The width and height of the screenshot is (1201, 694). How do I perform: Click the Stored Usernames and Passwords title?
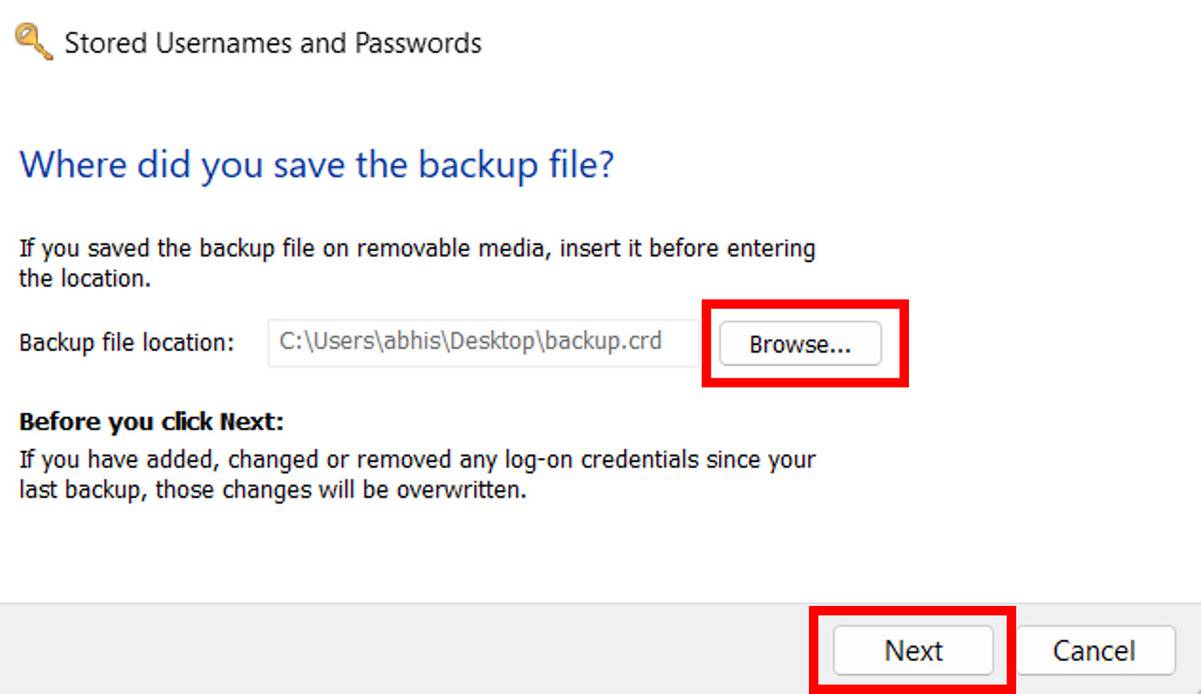[273, 43]
